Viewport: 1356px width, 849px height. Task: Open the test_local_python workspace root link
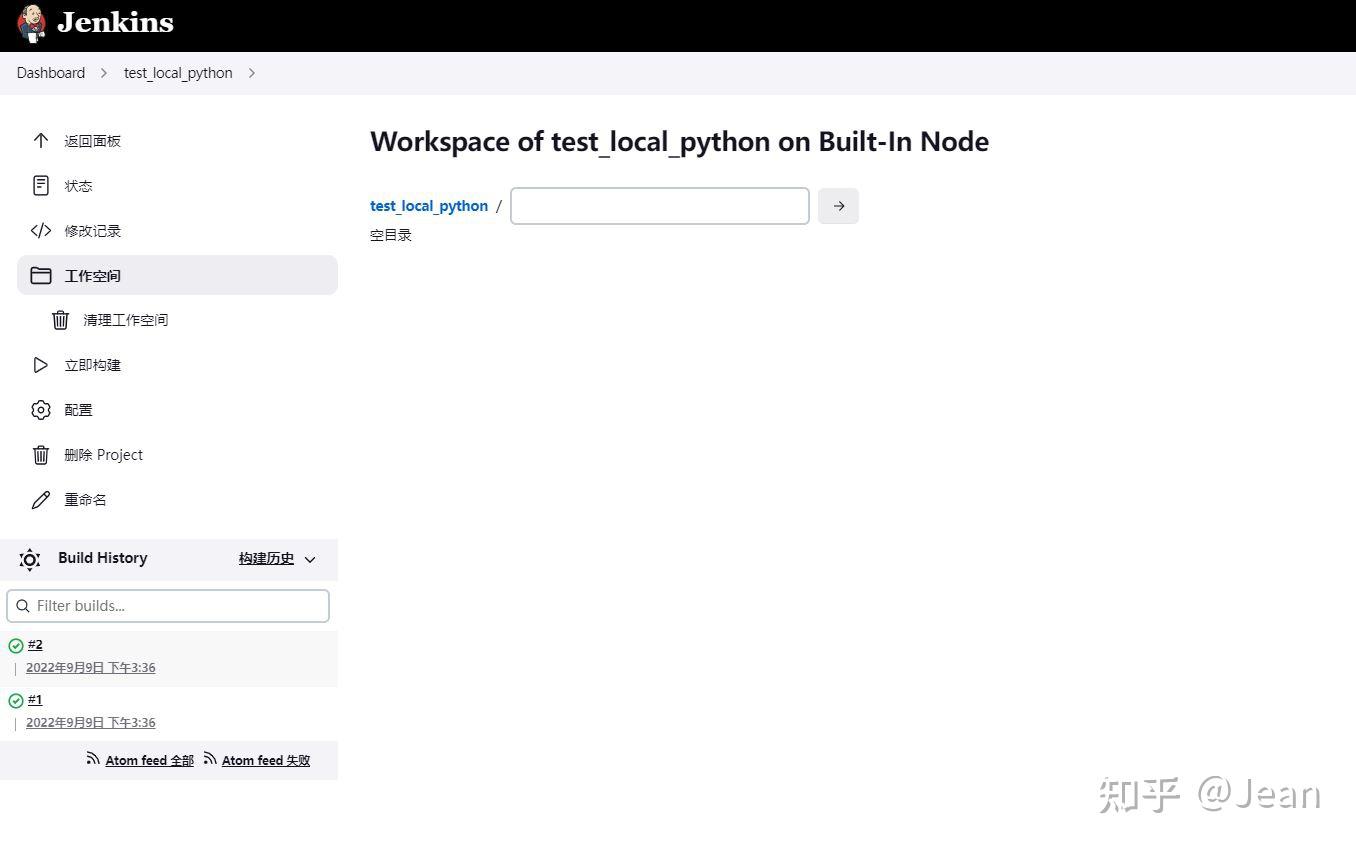coord(429,206)
